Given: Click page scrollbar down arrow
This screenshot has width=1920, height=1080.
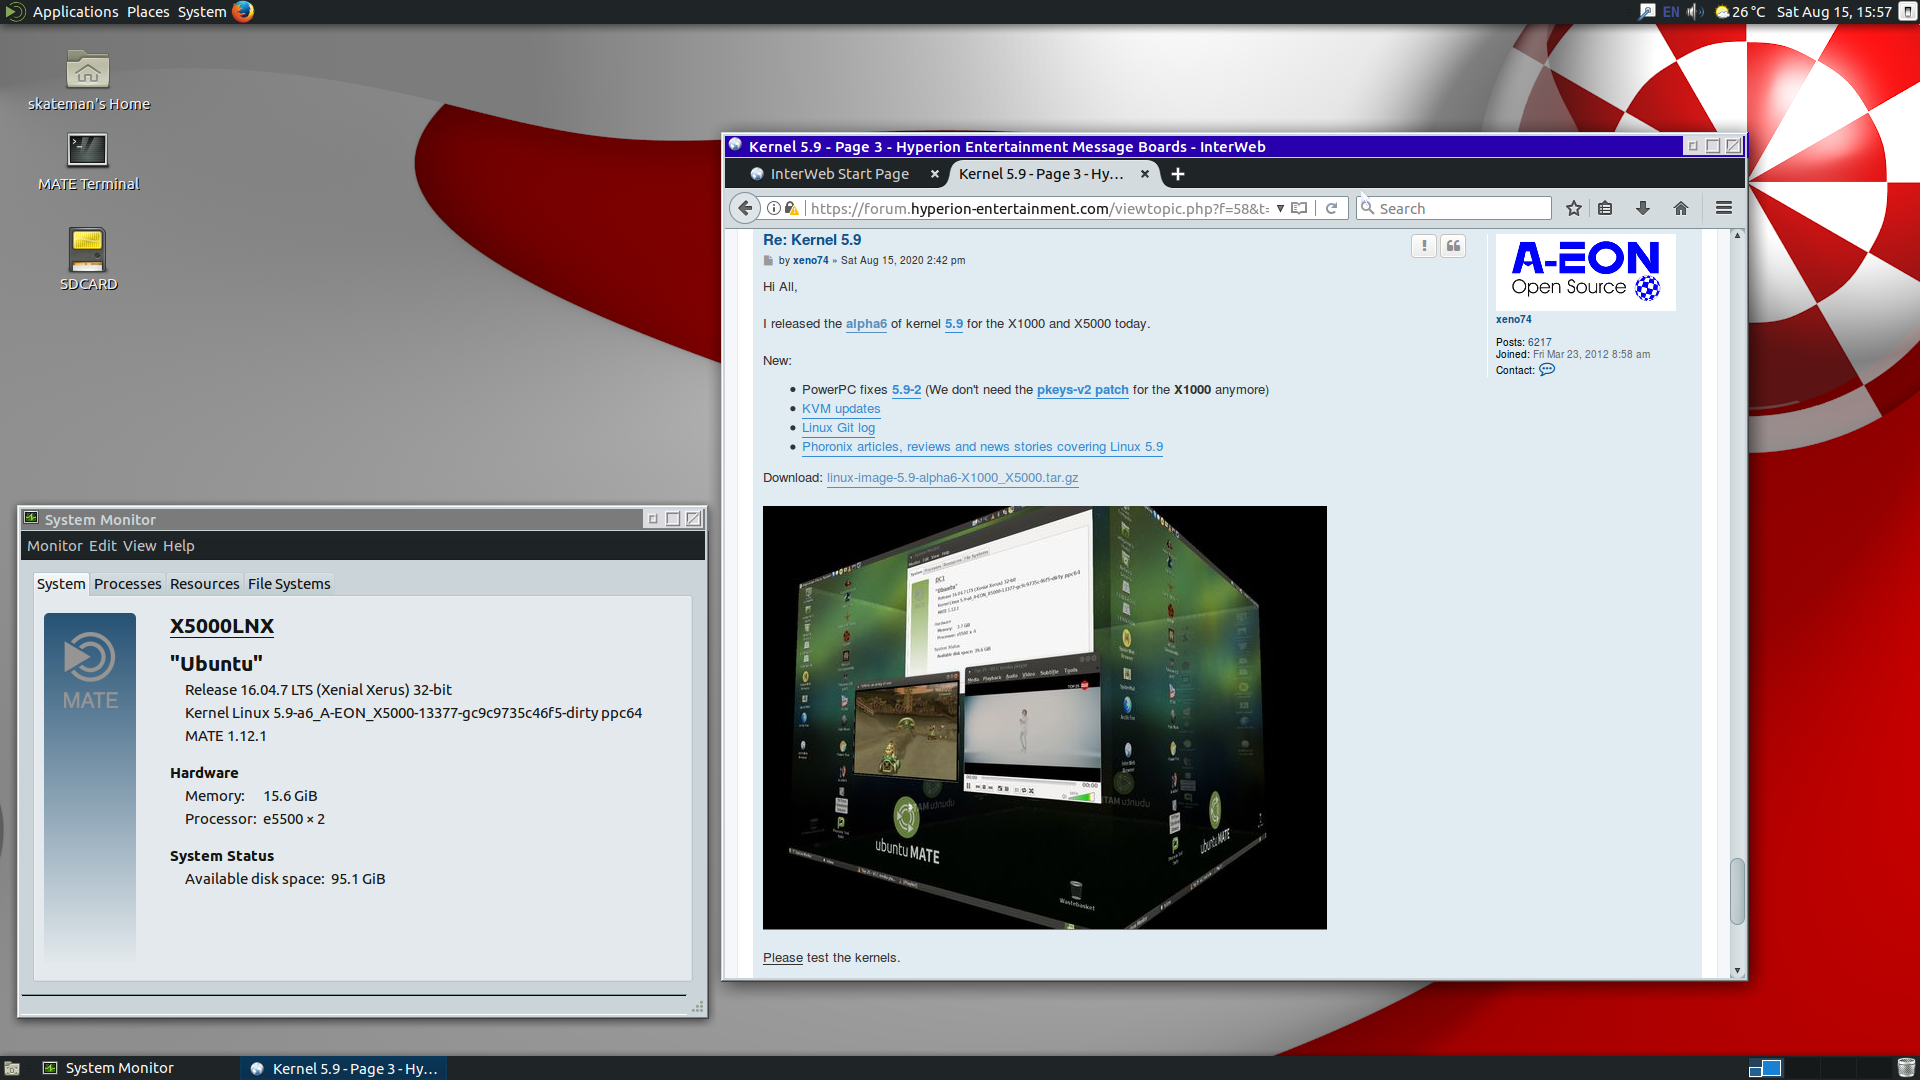Looking at the screenshot, I should [x=1737, y=970].
